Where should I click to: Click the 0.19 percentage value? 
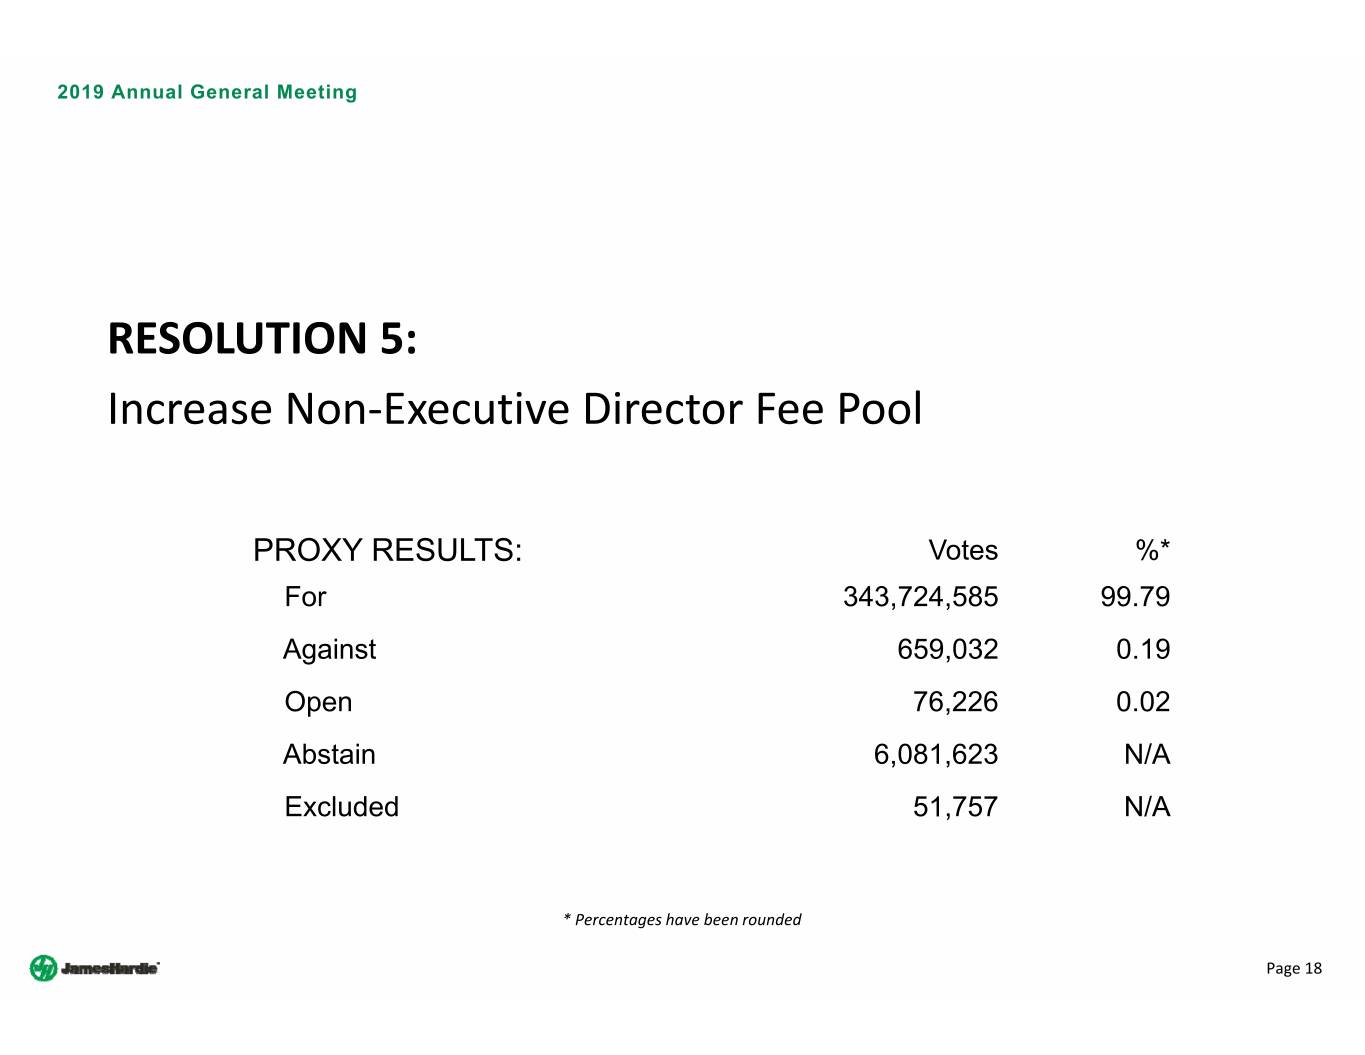[1143, 650]
